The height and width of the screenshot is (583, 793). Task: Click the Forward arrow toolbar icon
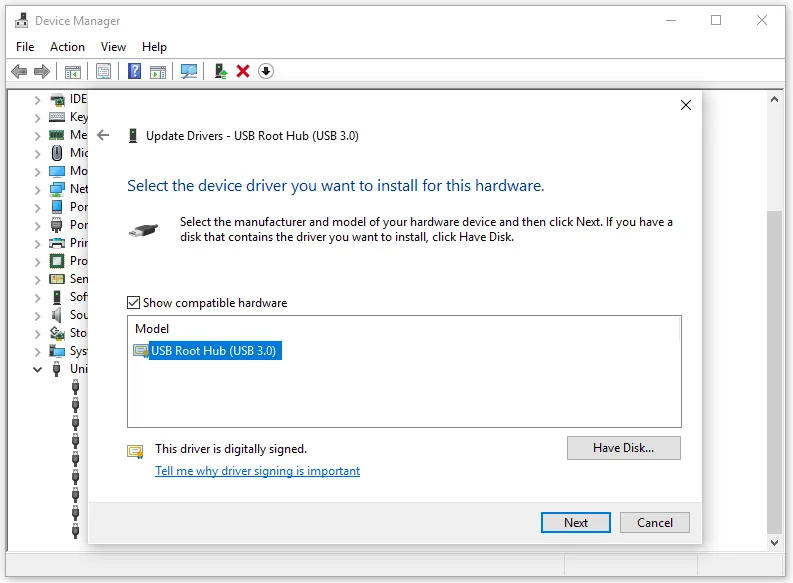42,71
